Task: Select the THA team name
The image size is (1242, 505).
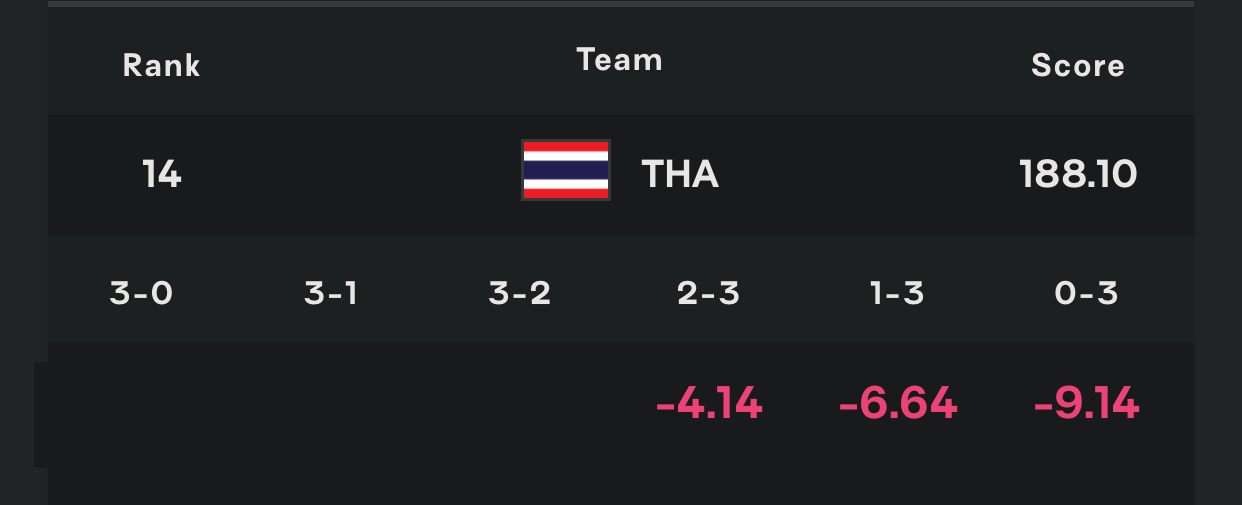Action: pyautogui.click(x=680, y=175)
